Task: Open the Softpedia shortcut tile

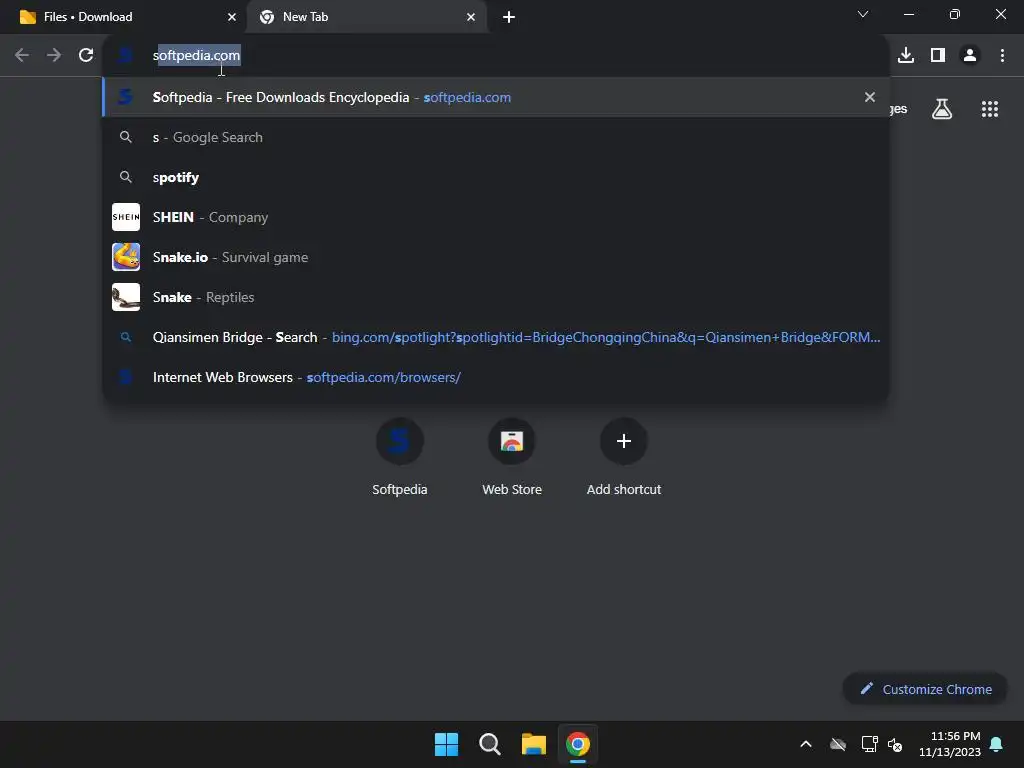Action: click(400, 457)
